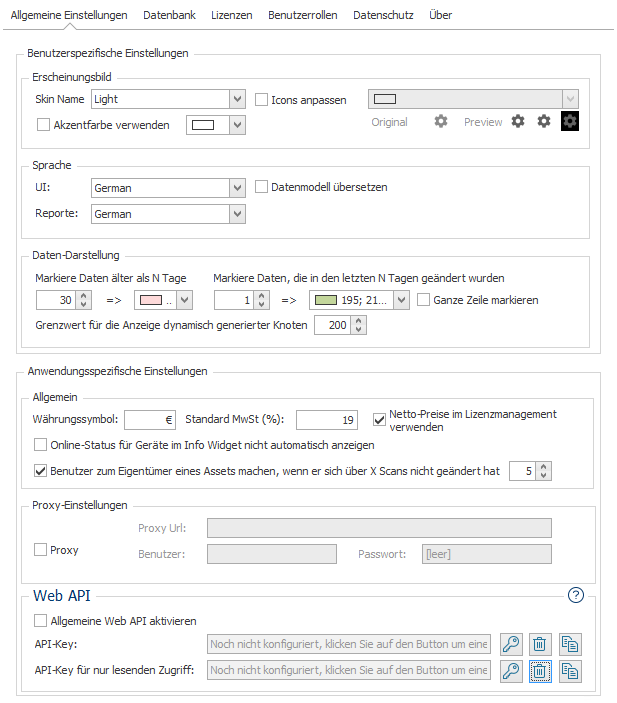Click second Preview gear icon
This screenshot has height=703, width=617.
pyautogui.click(x=544, y=121)
